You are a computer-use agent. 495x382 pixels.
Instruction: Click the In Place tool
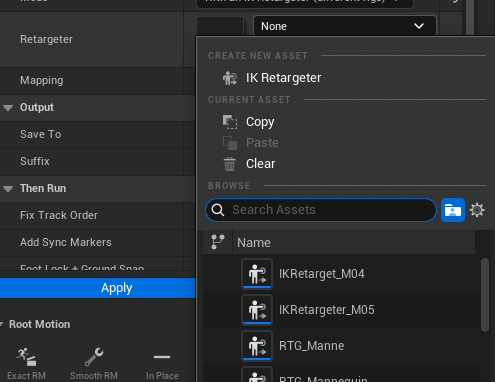[162, 364]
